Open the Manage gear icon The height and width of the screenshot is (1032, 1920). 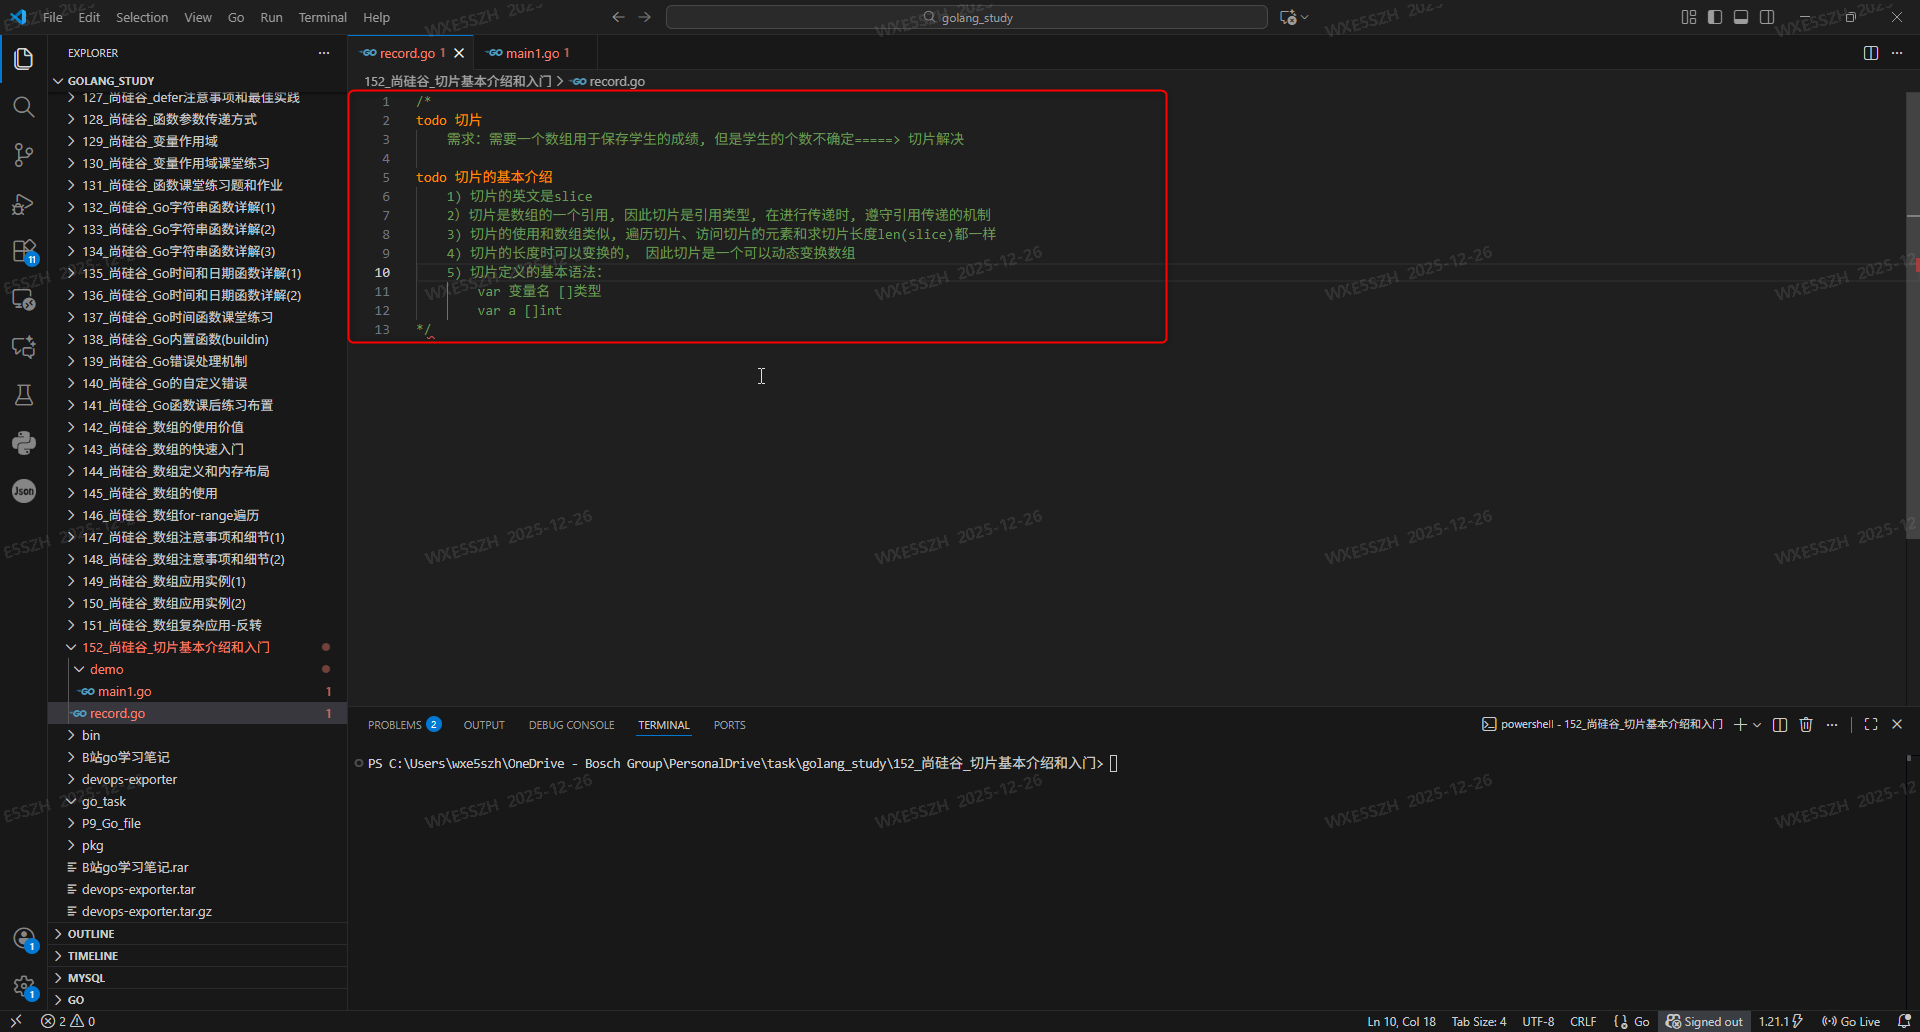[24, 987]
